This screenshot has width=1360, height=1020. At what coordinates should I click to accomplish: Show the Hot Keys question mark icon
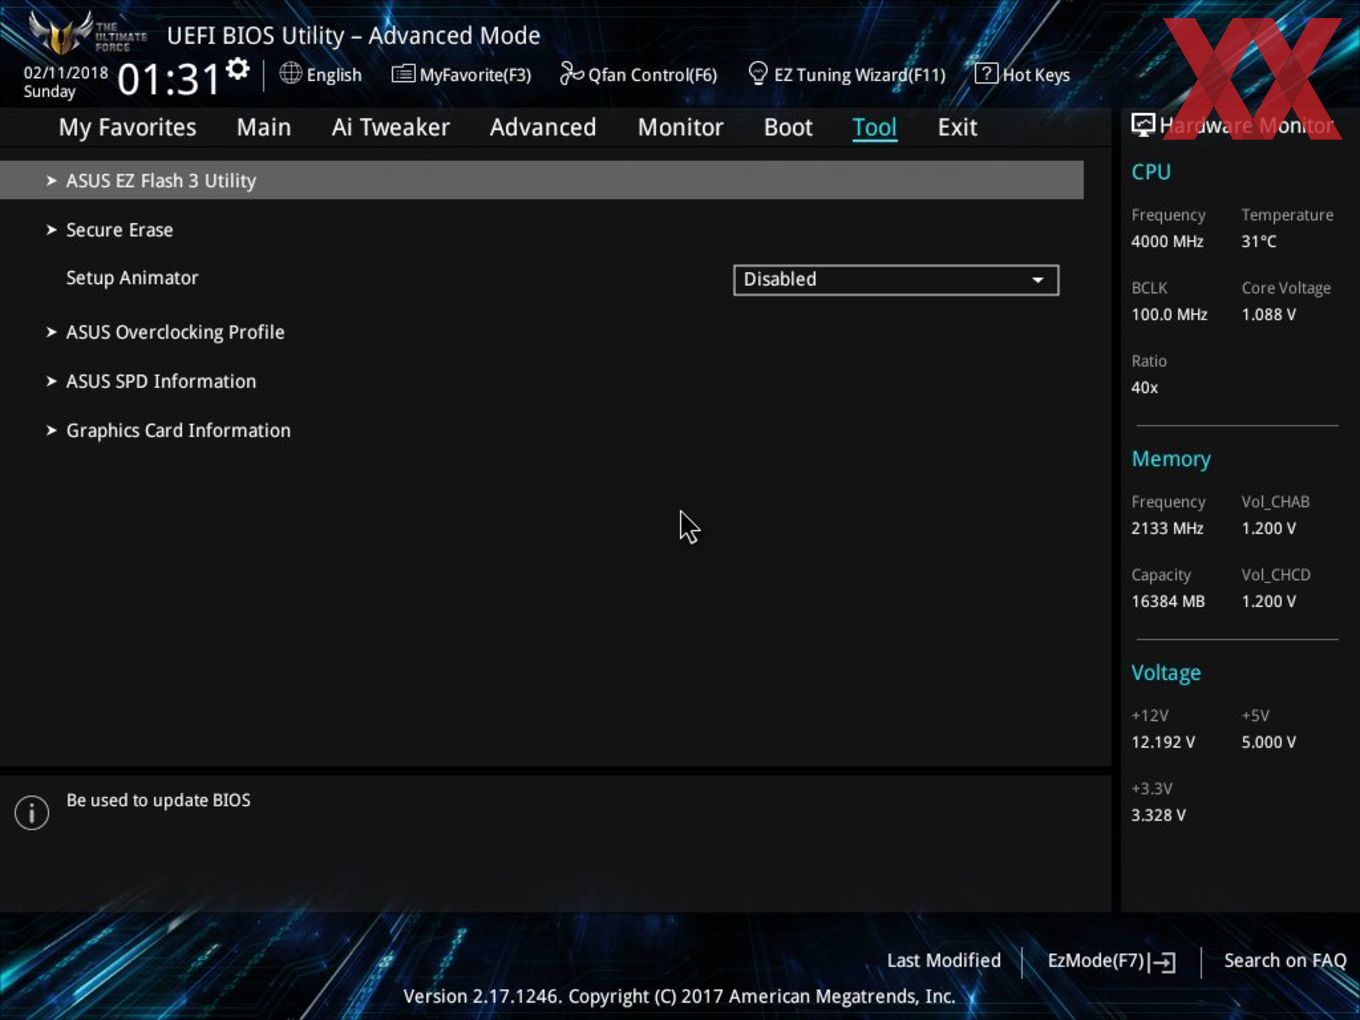pyautogui.click(x=986, y=73)
